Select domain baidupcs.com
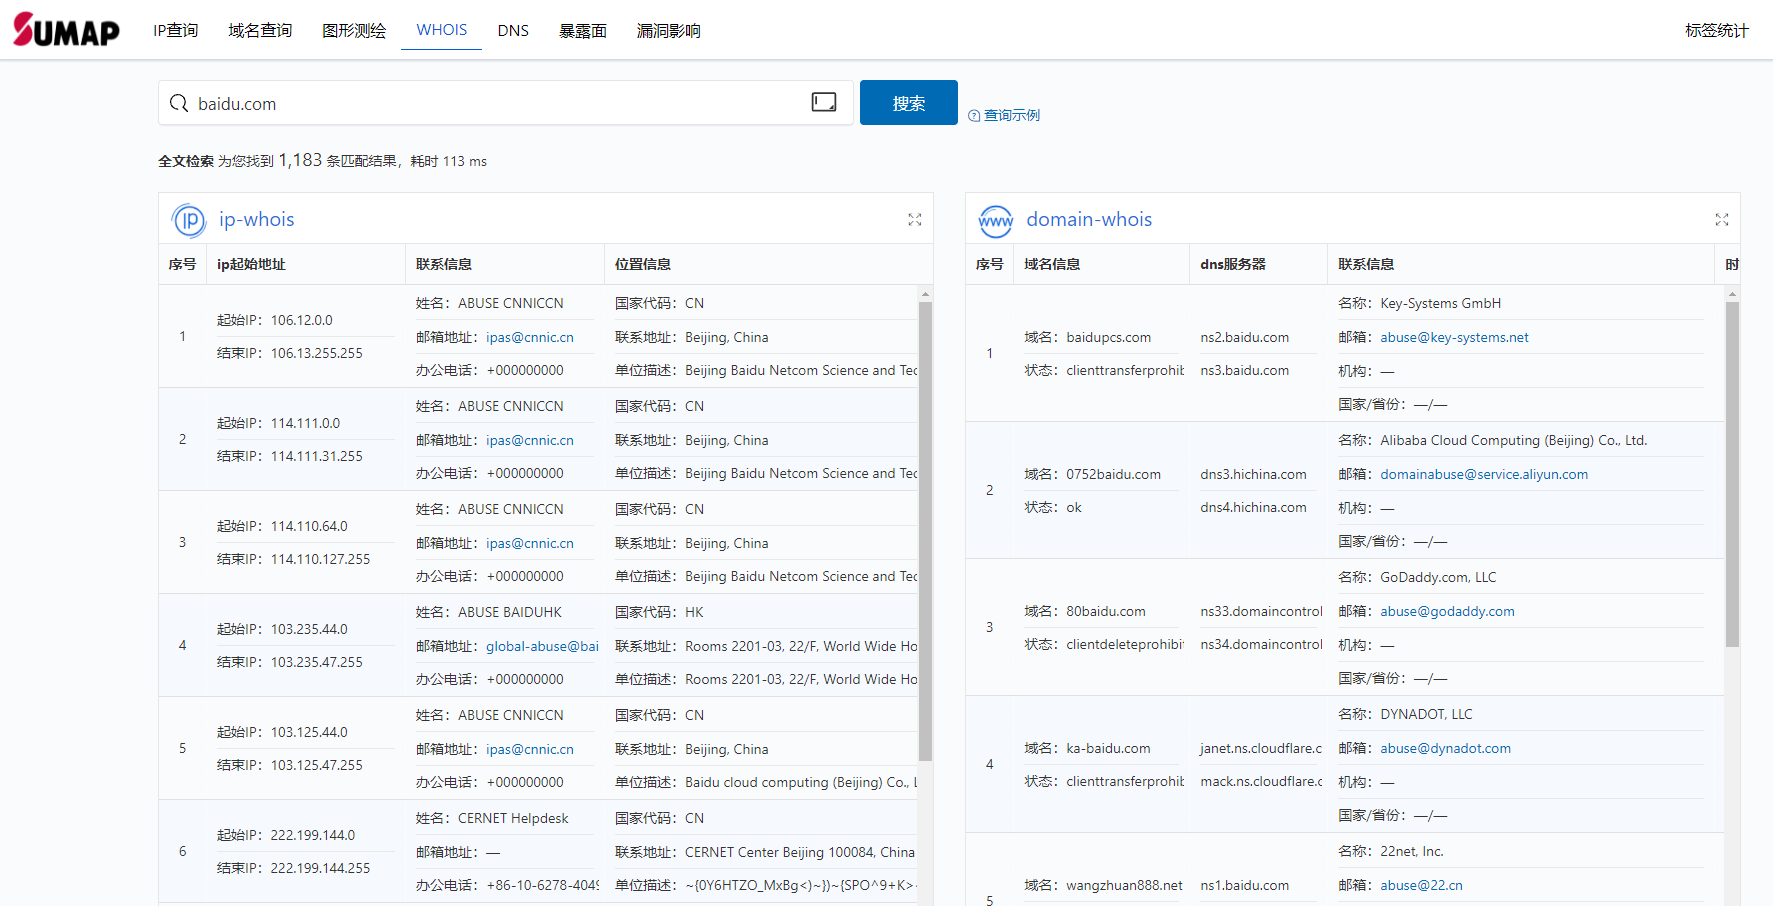This screenshot has height=906, width=1773. (1108, 337)
